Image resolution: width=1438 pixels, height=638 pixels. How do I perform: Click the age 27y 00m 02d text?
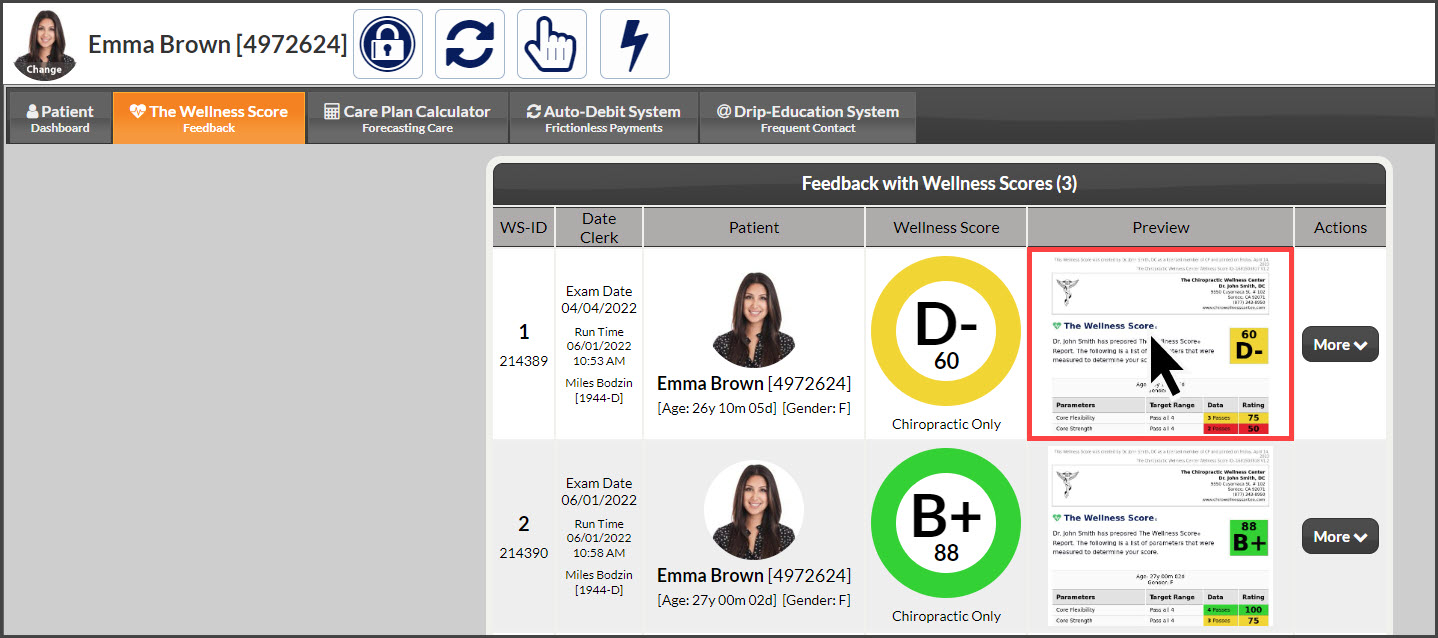[x=715, y=600]
